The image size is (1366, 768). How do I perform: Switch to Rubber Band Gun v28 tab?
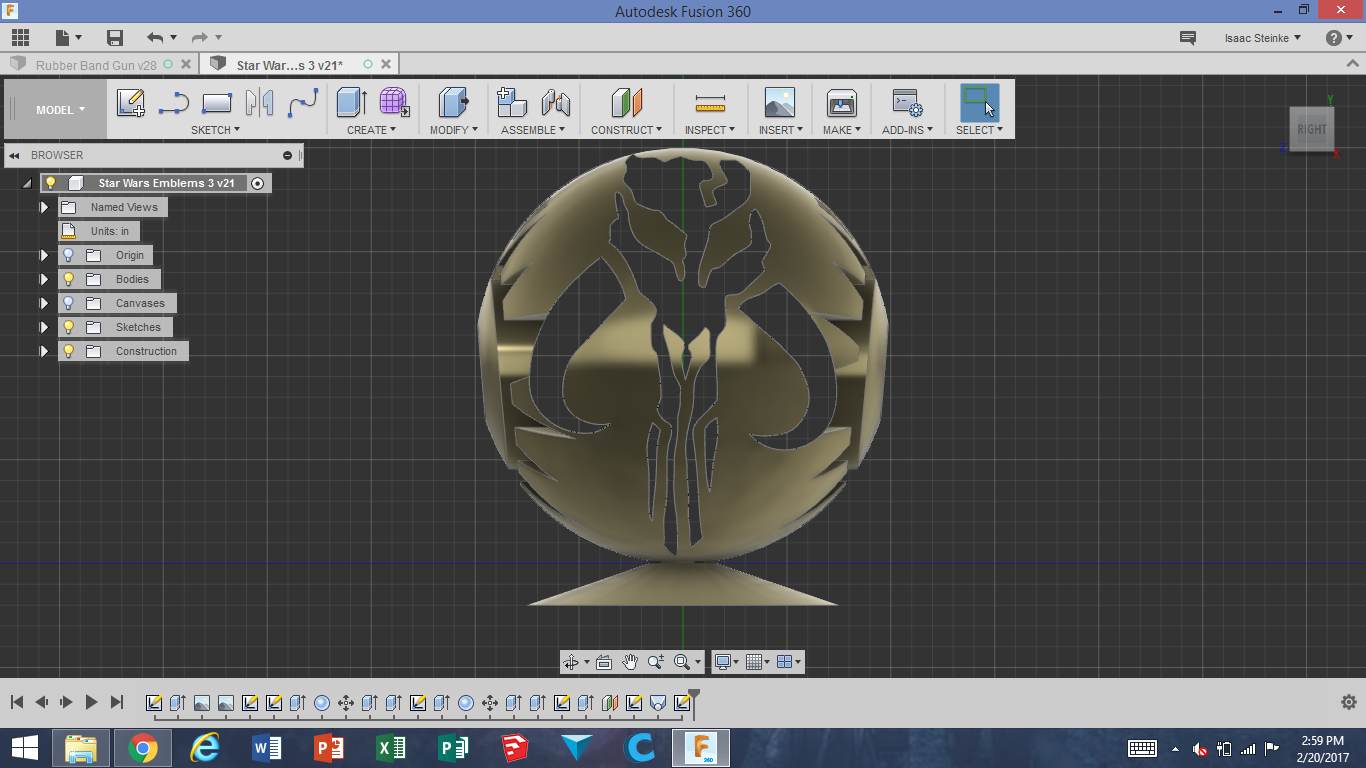pos(96,65)
